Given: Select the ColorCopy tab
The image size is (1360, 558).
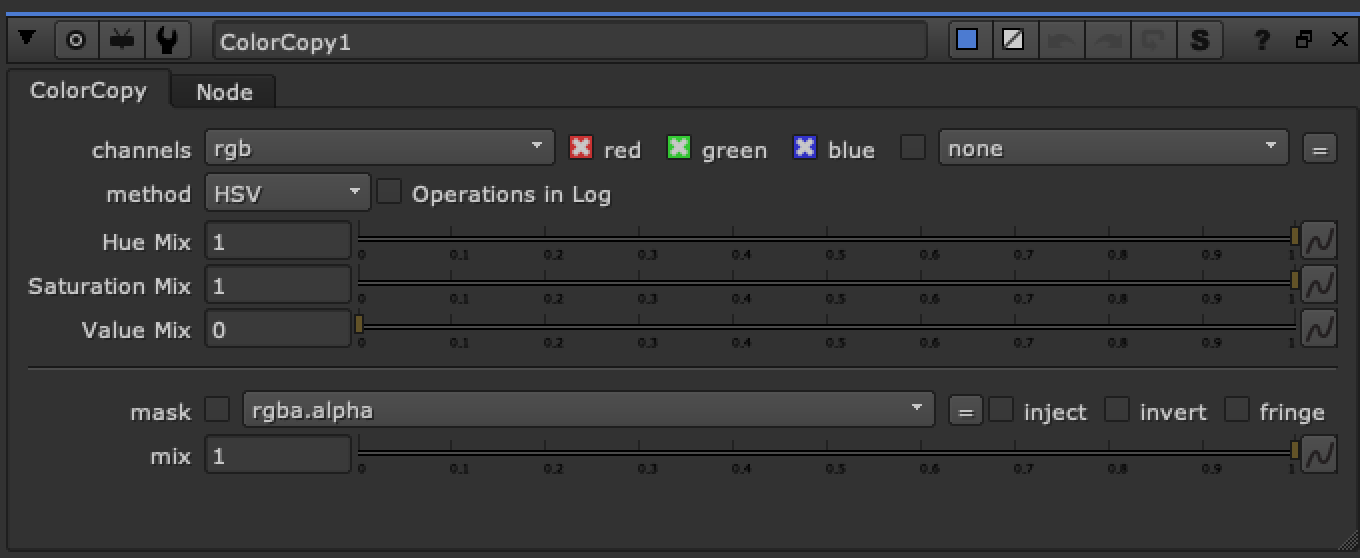Looking at the screenshot, I should point(88,91).
